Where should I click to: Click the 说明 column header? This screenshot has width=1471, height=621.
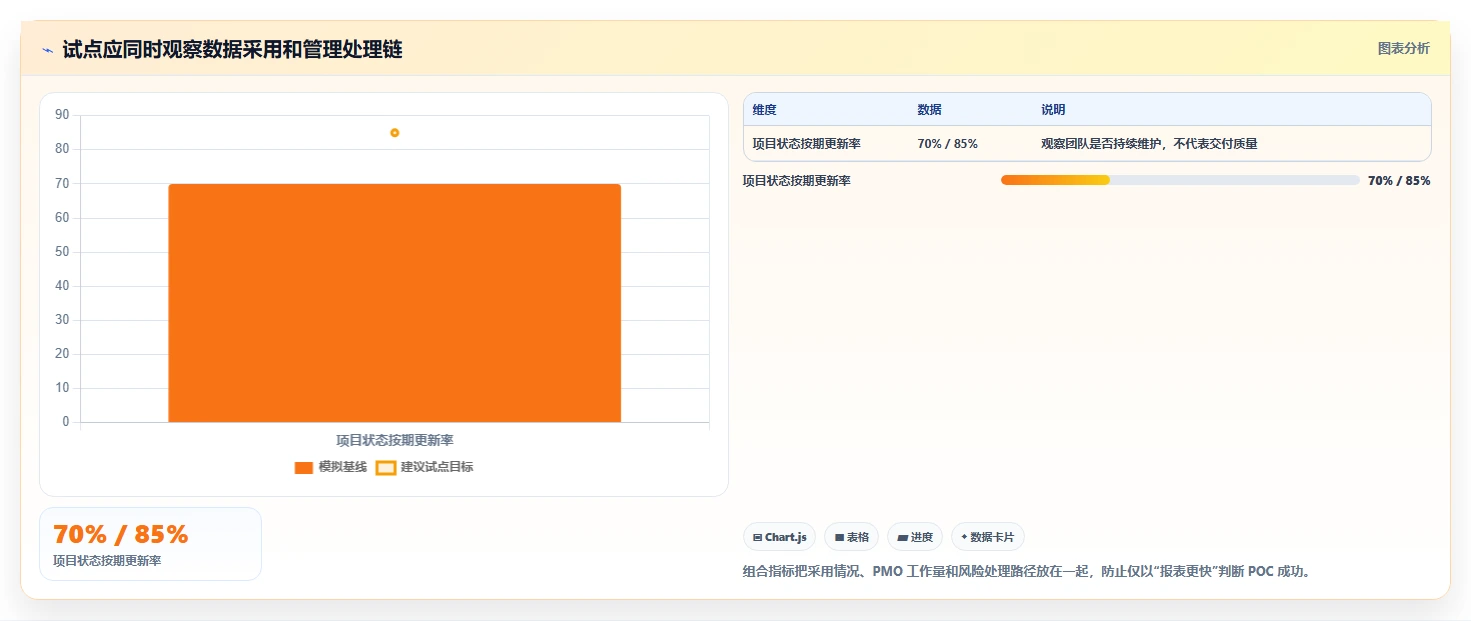[1053, 110]
